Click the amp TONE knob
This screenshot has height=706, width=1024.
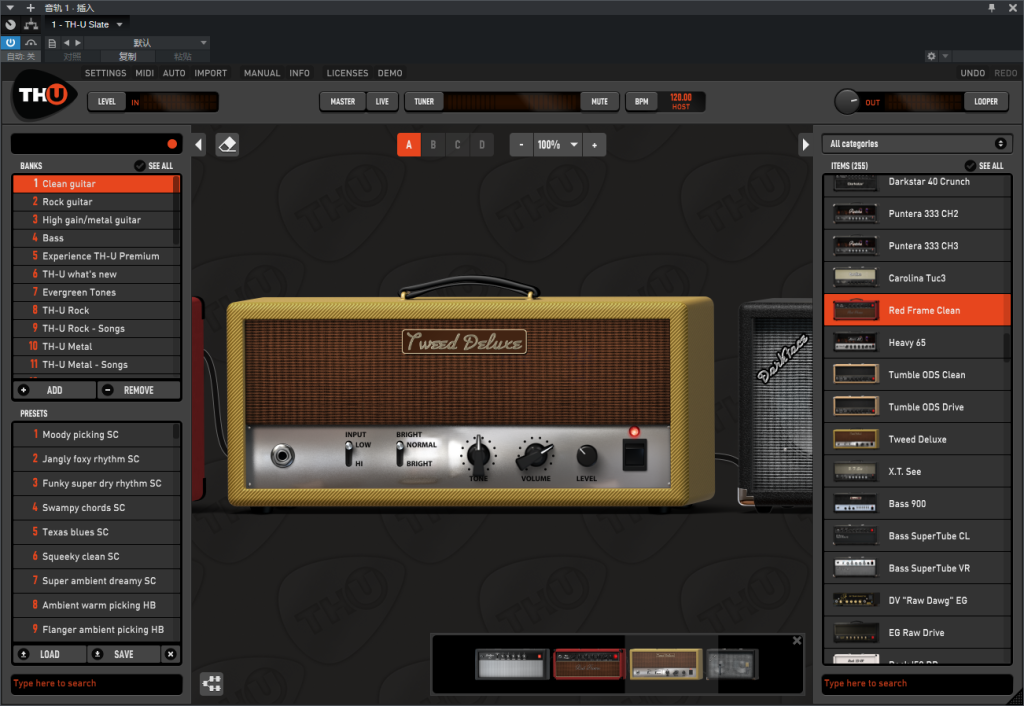tap(478, 453)
